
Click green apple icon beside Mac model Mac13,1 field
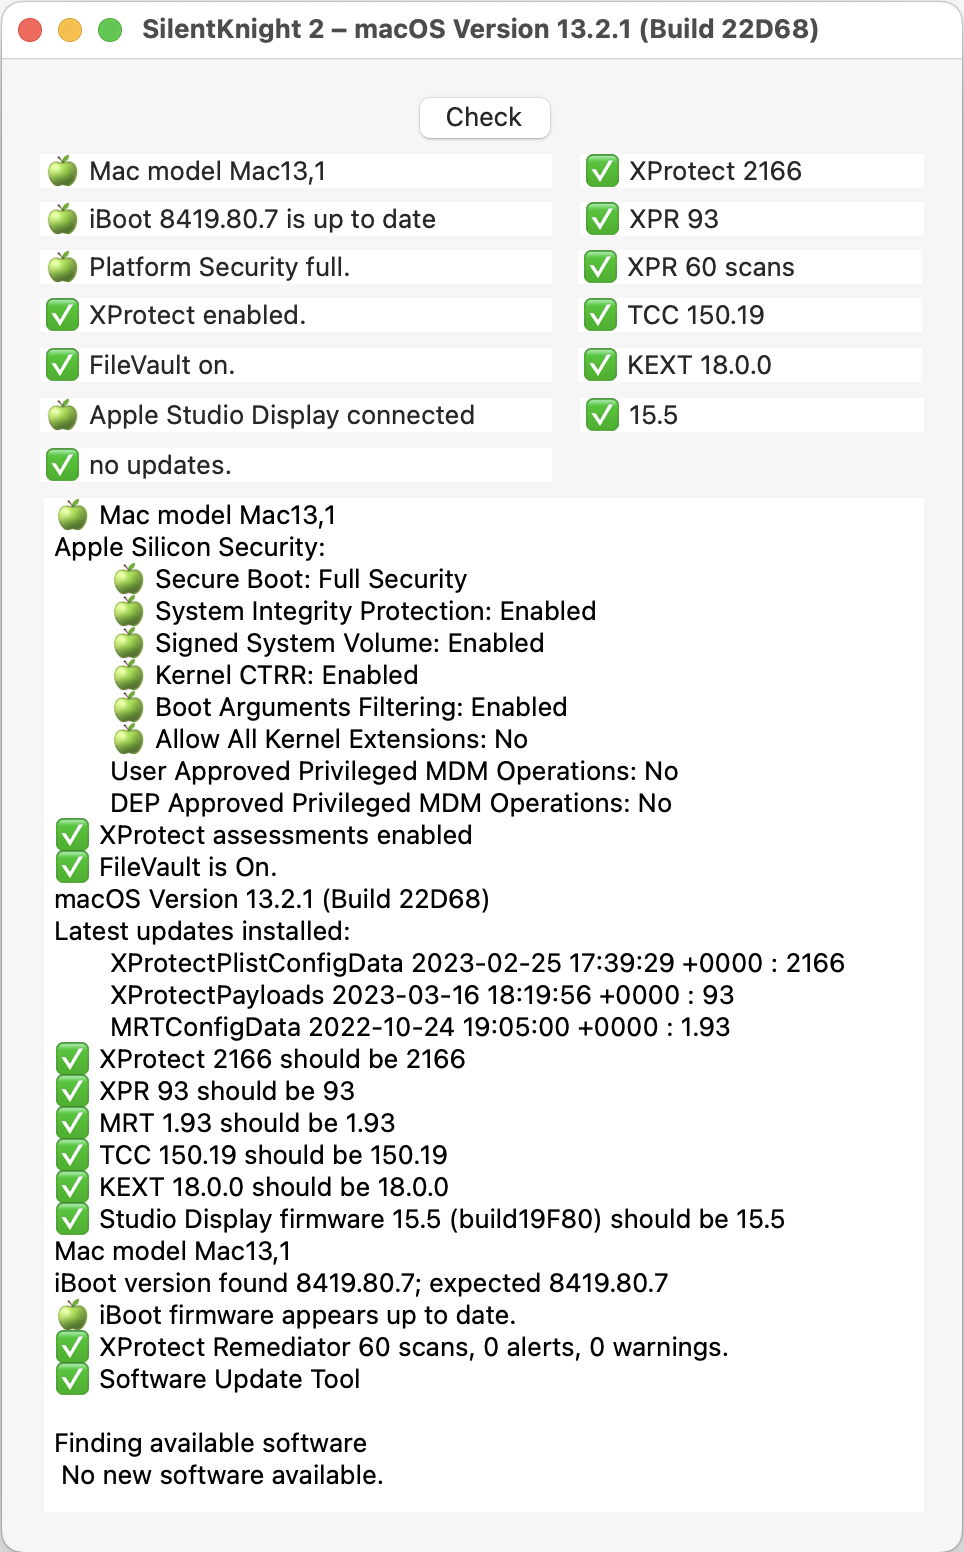tap(63, 171)
